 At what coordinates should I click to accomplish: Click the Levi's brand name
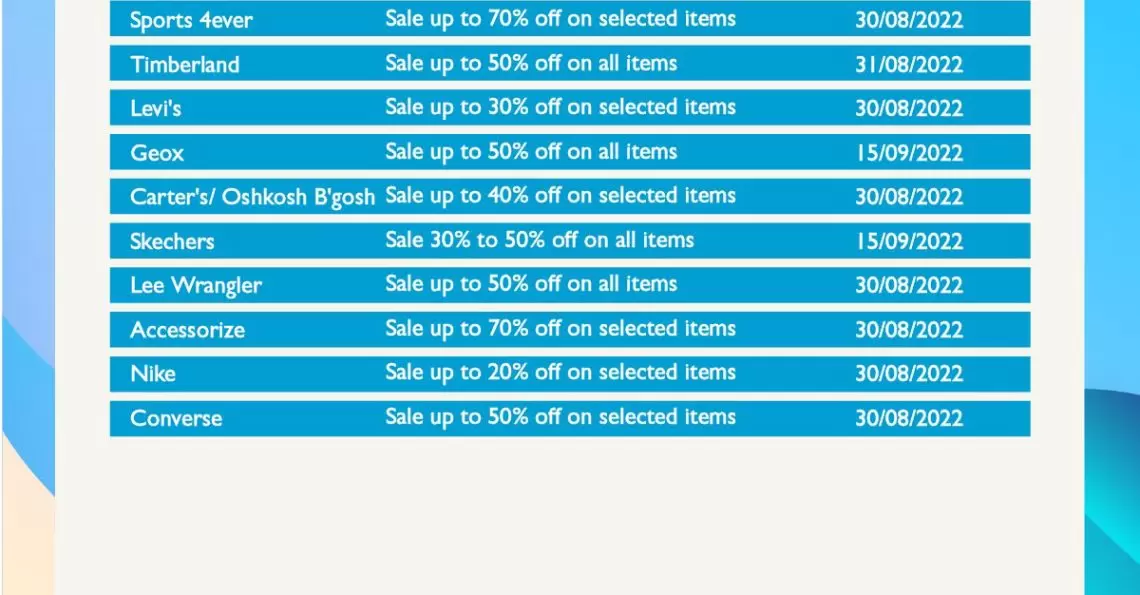(x=156, y=108)
